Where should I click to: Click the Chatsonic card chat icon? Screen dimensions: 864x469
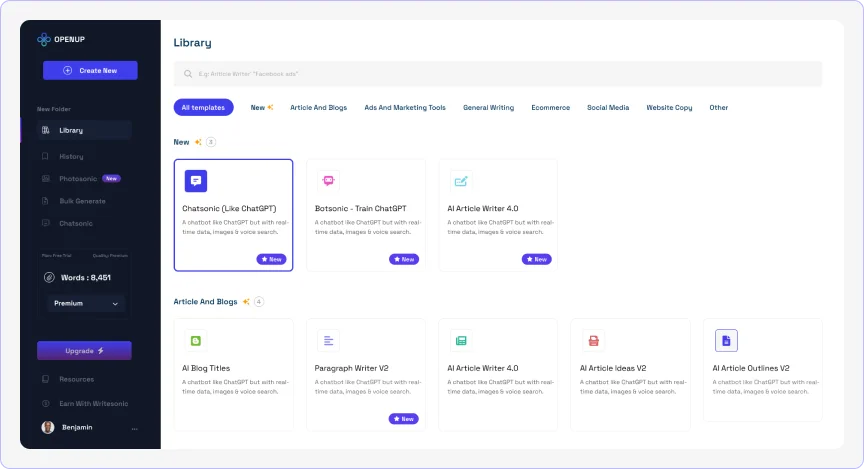(196, 181)
